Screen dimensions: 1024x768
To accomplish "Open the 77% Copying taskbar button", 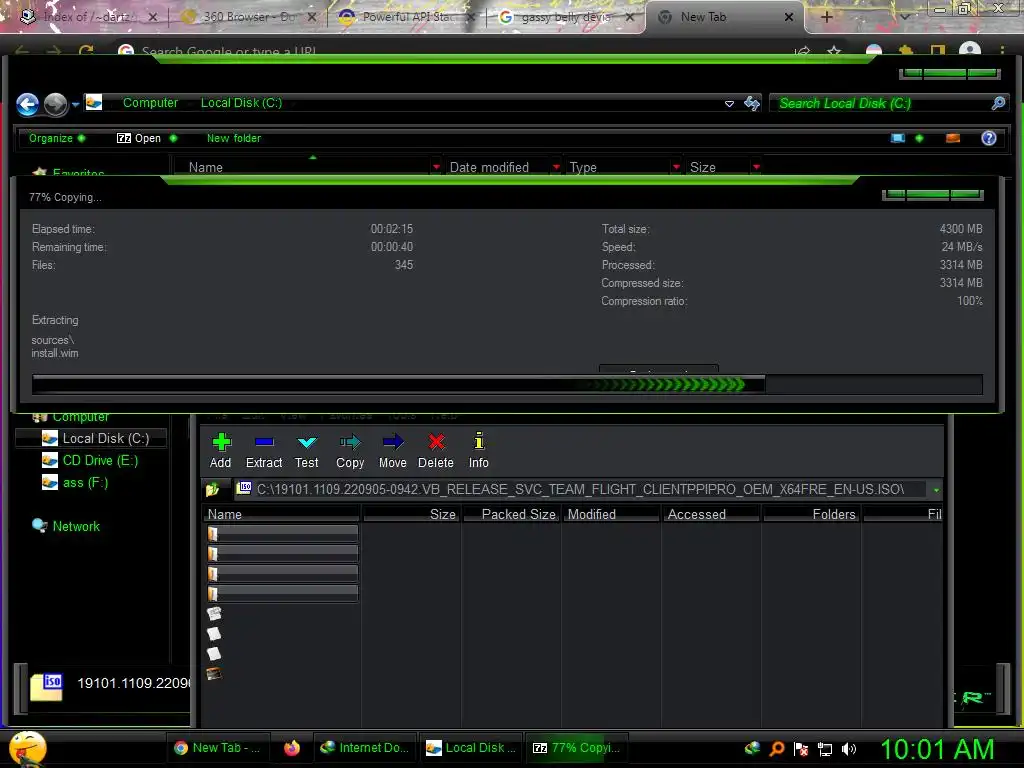I will point(575,748).
